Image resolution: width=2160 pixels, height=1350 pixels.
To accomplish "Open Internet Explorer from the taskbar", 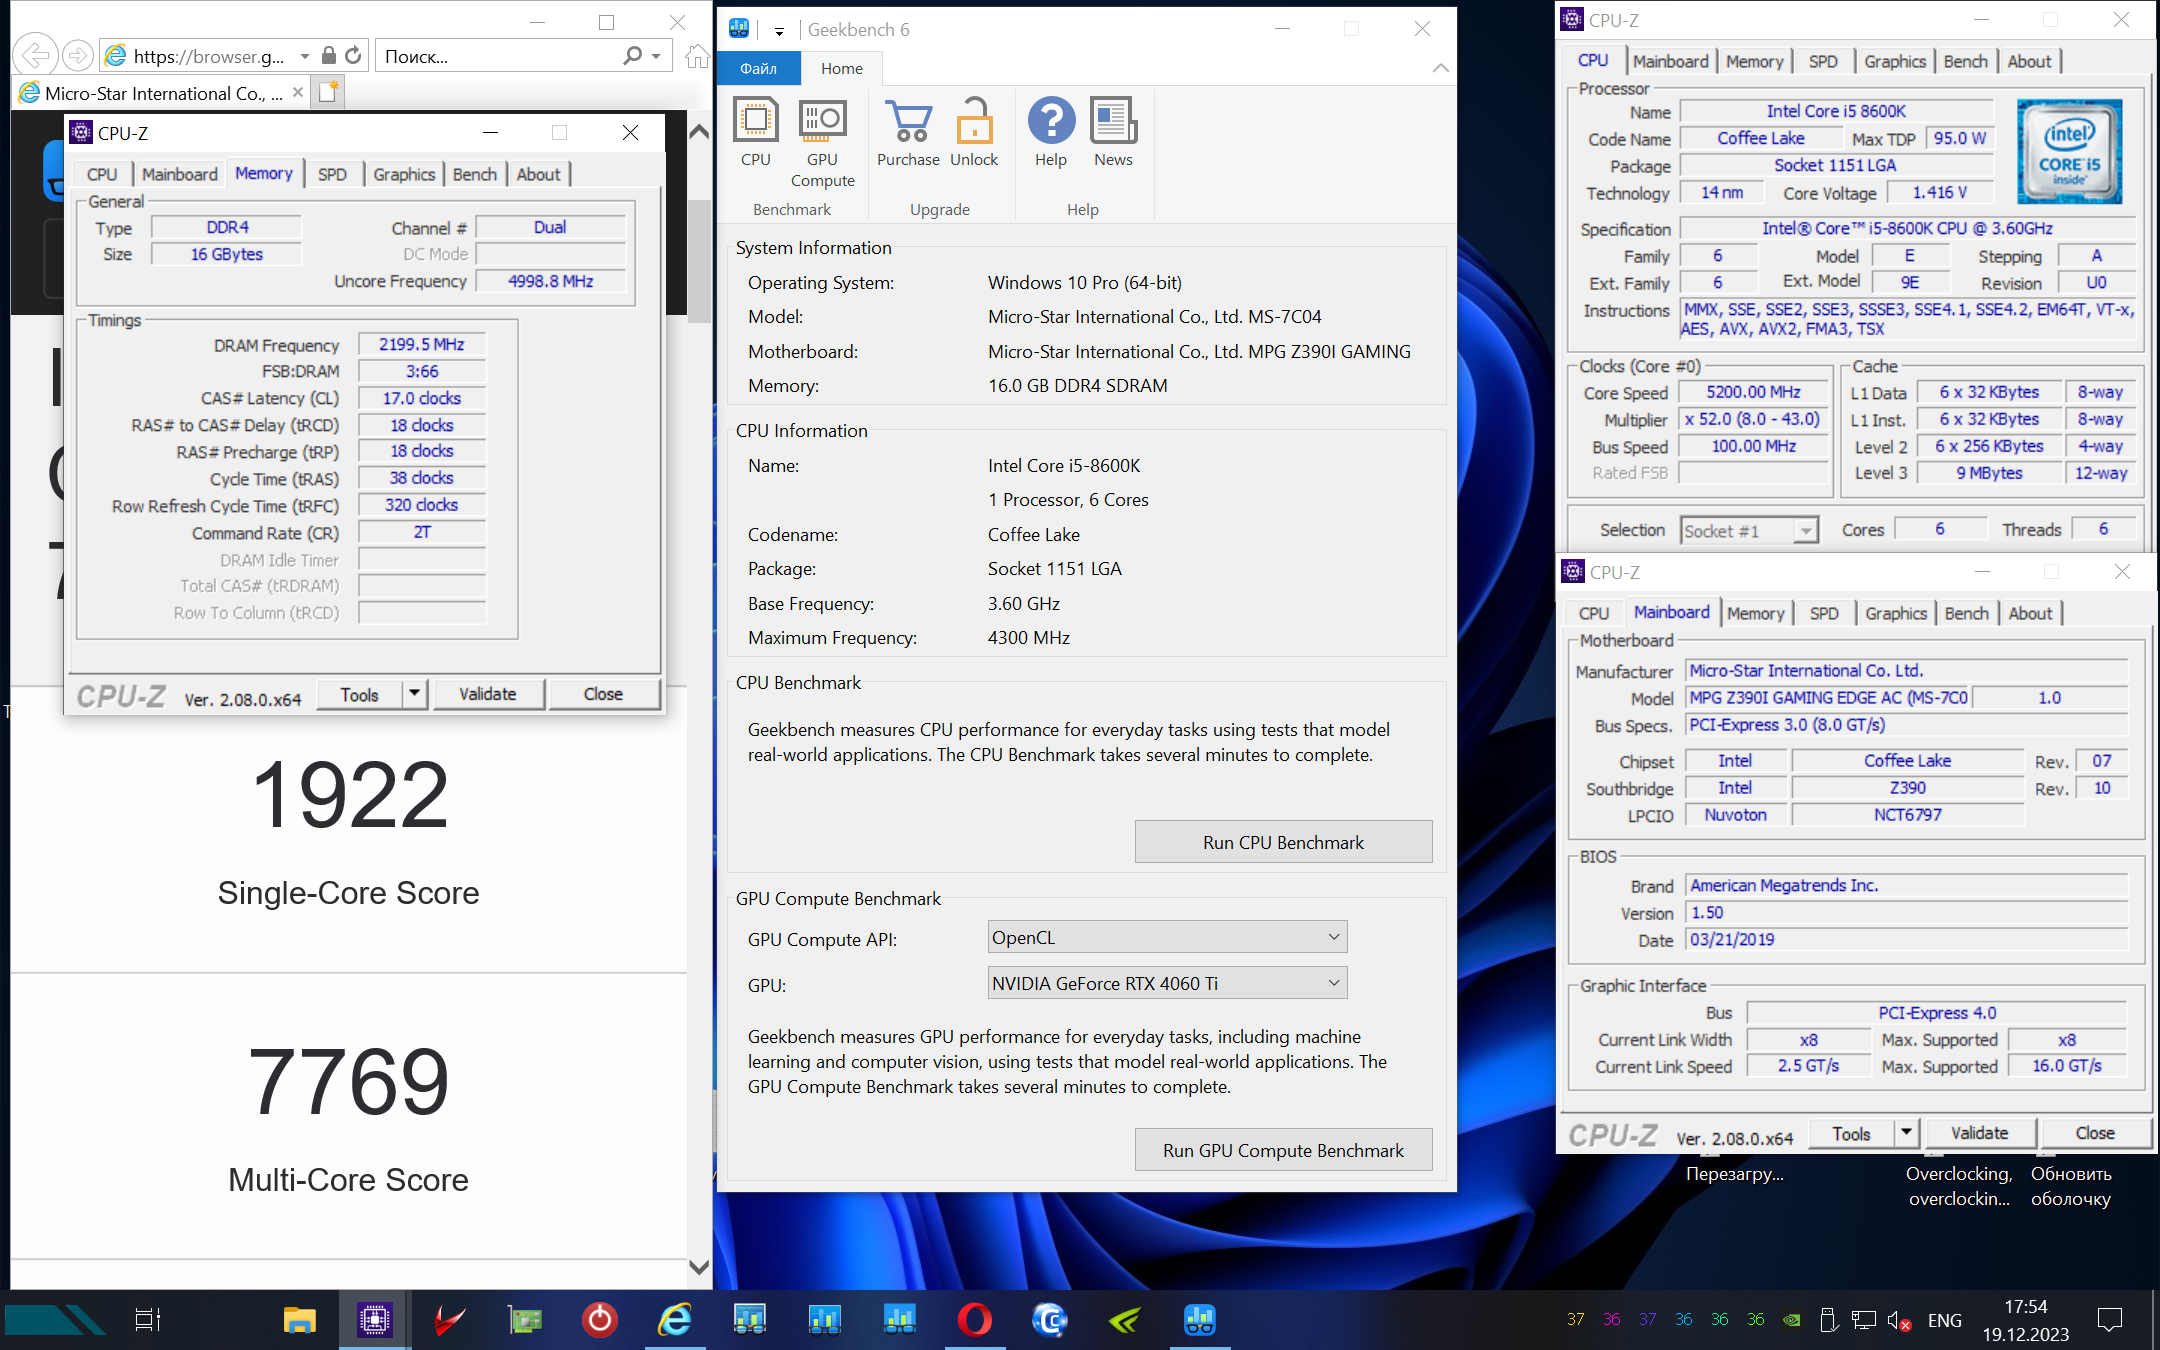I will click(675, 1320).
